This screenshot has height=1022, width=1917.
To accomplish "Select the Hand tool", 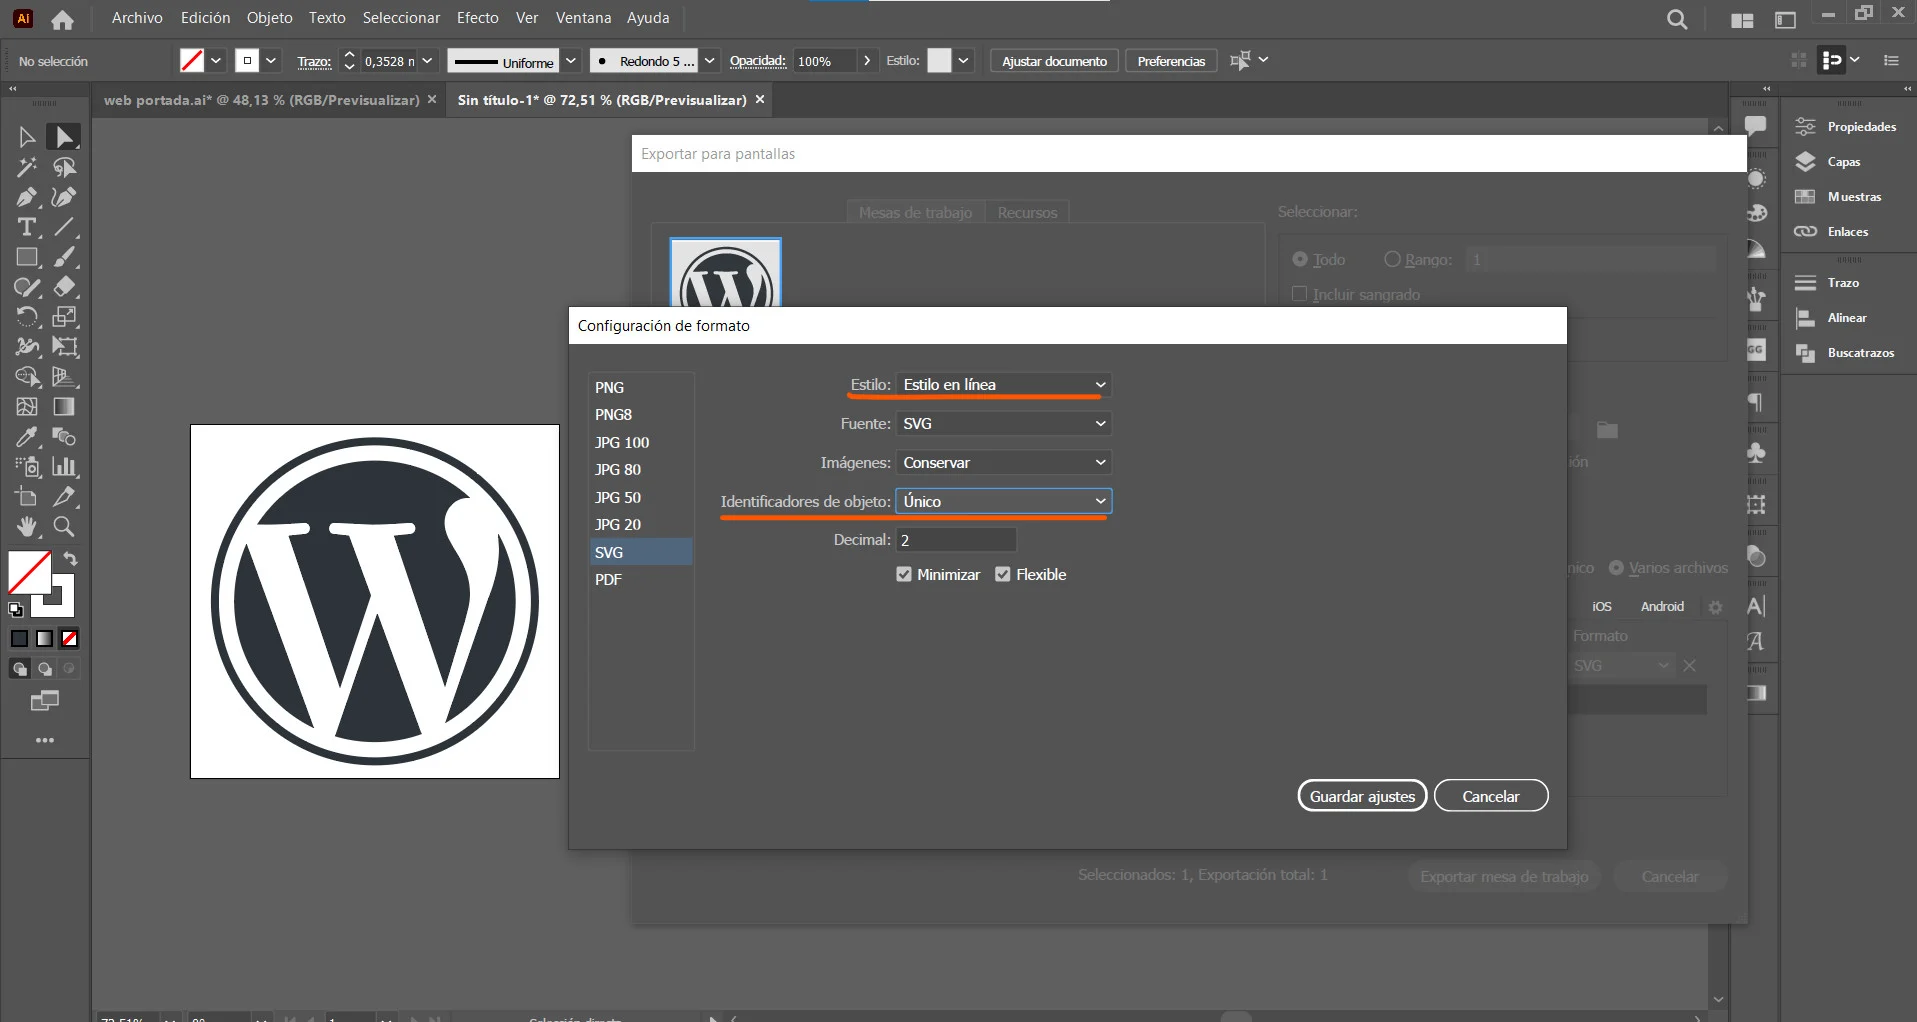I will pos(27,527).
